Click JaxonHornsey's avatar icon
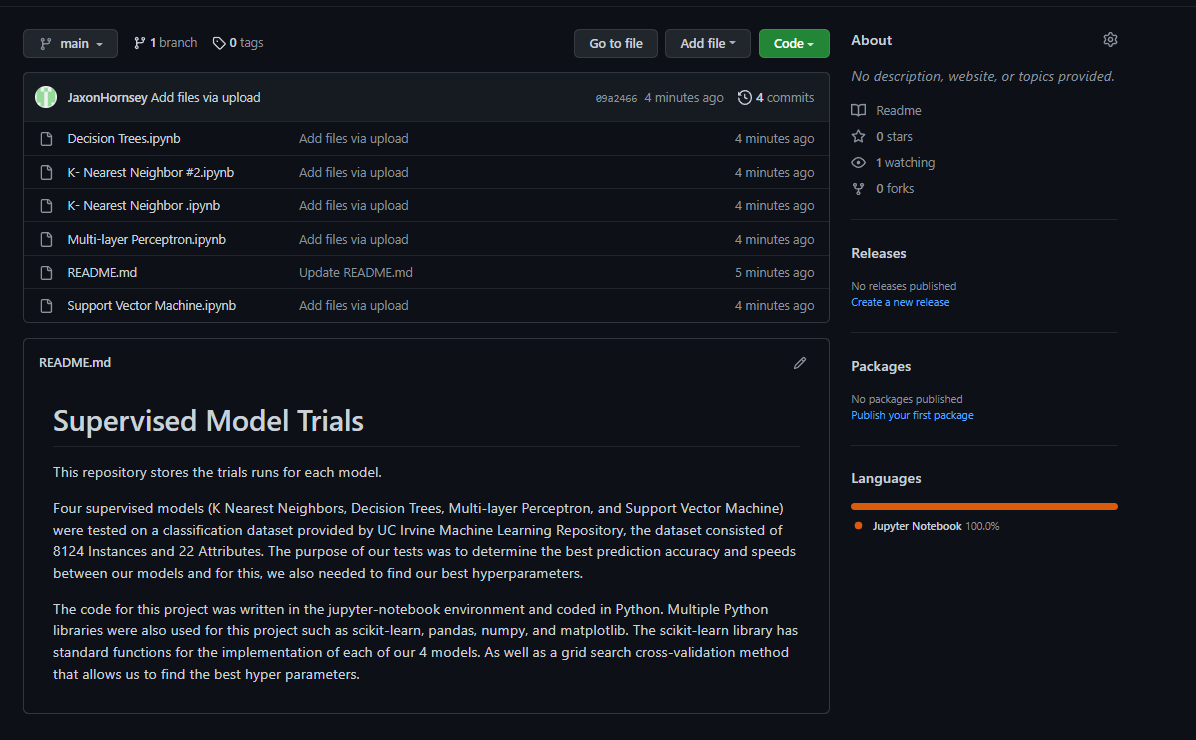1196x740 pixels. coord(46,97)
